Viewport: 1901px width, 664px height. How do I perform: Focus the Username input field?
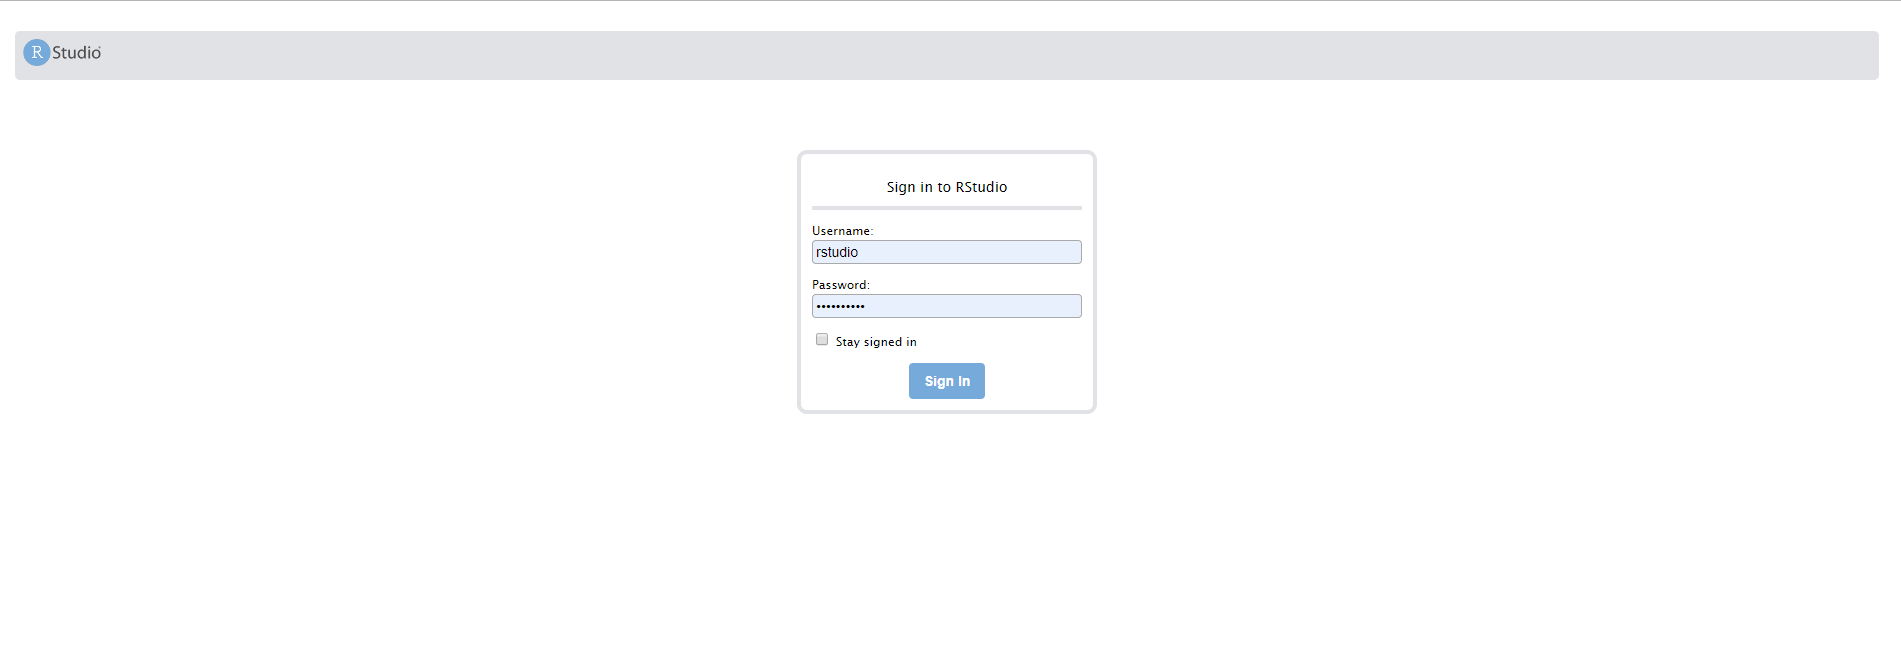click(x=946, y=252)
